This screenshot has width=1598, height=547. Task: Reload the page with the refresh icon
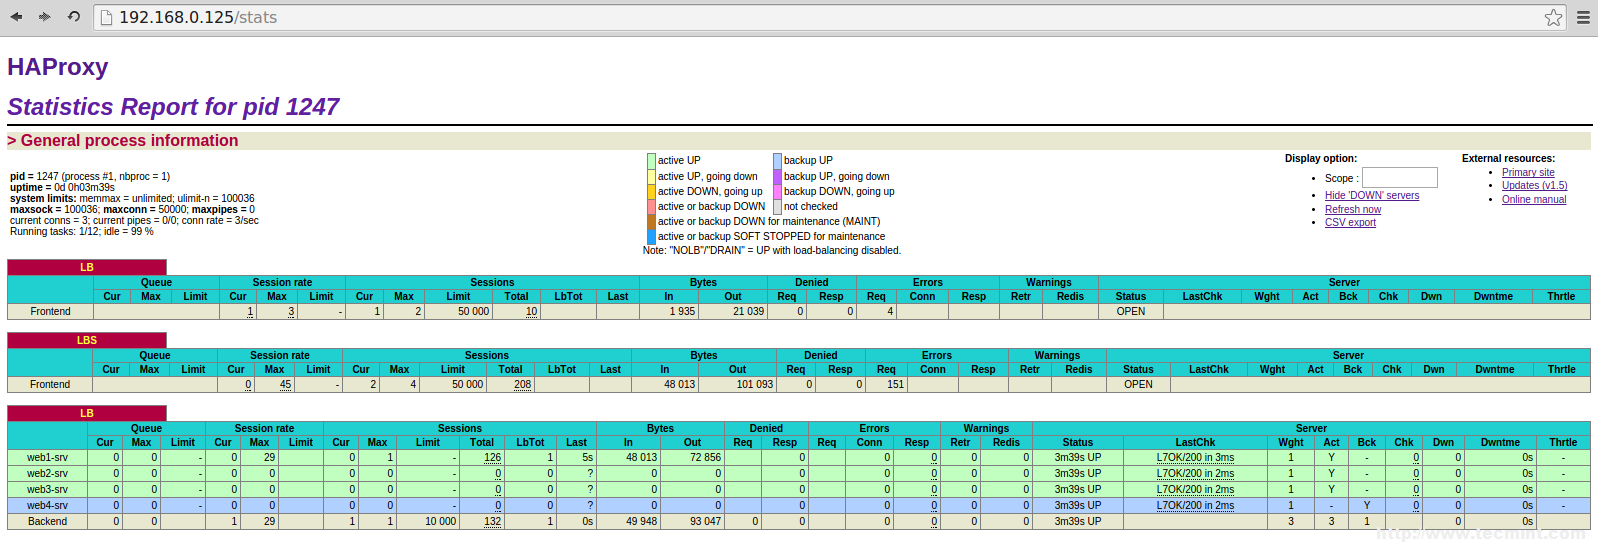click(x=73, y=17)
